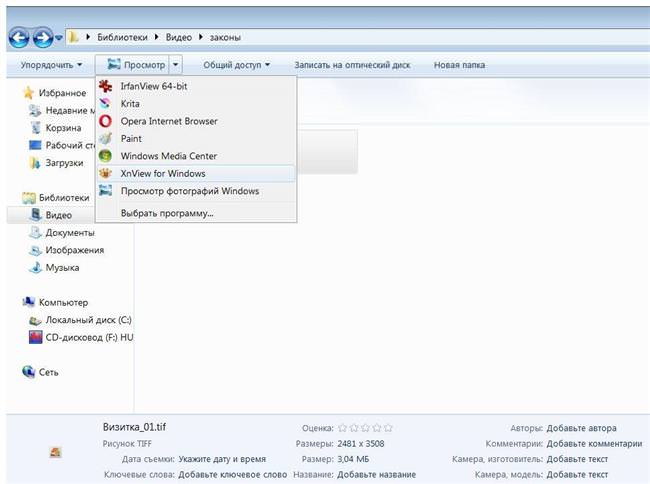
Task: Click the Видео library icon
Action: 36,215
